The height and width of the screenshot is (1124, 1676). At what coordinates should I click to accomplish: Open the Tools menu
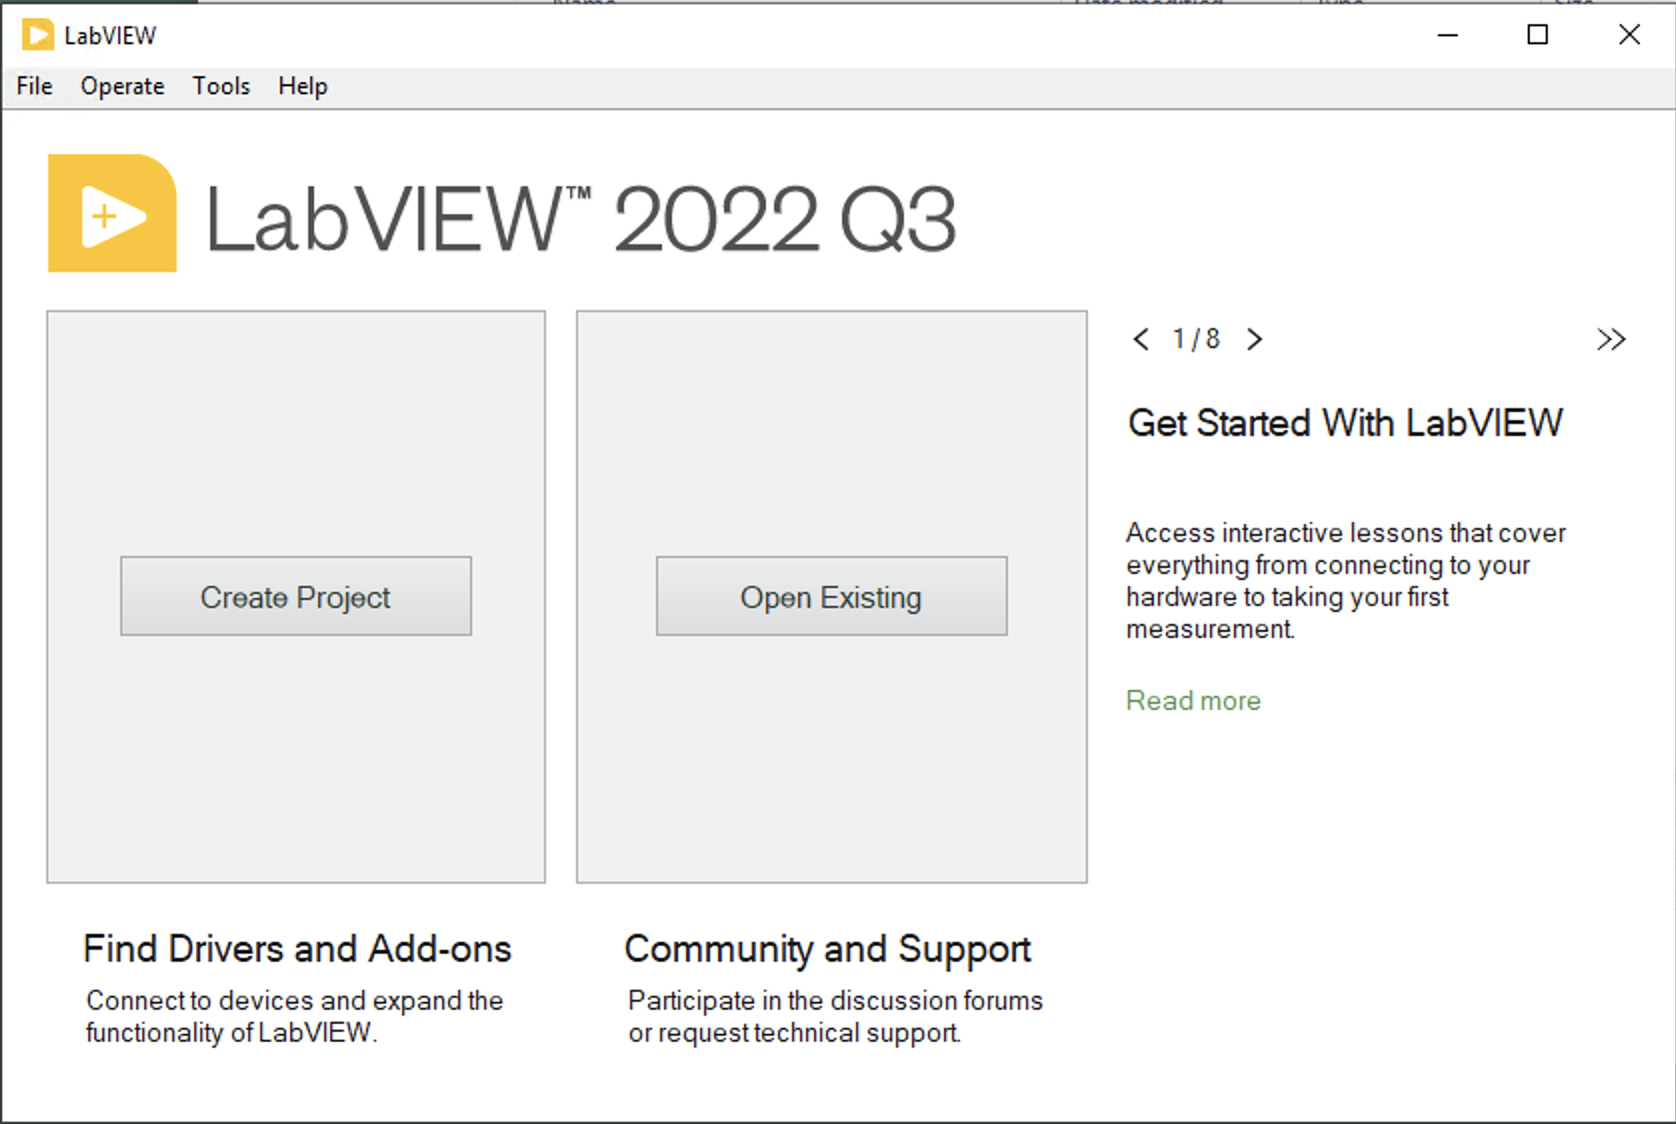point(221,86)
